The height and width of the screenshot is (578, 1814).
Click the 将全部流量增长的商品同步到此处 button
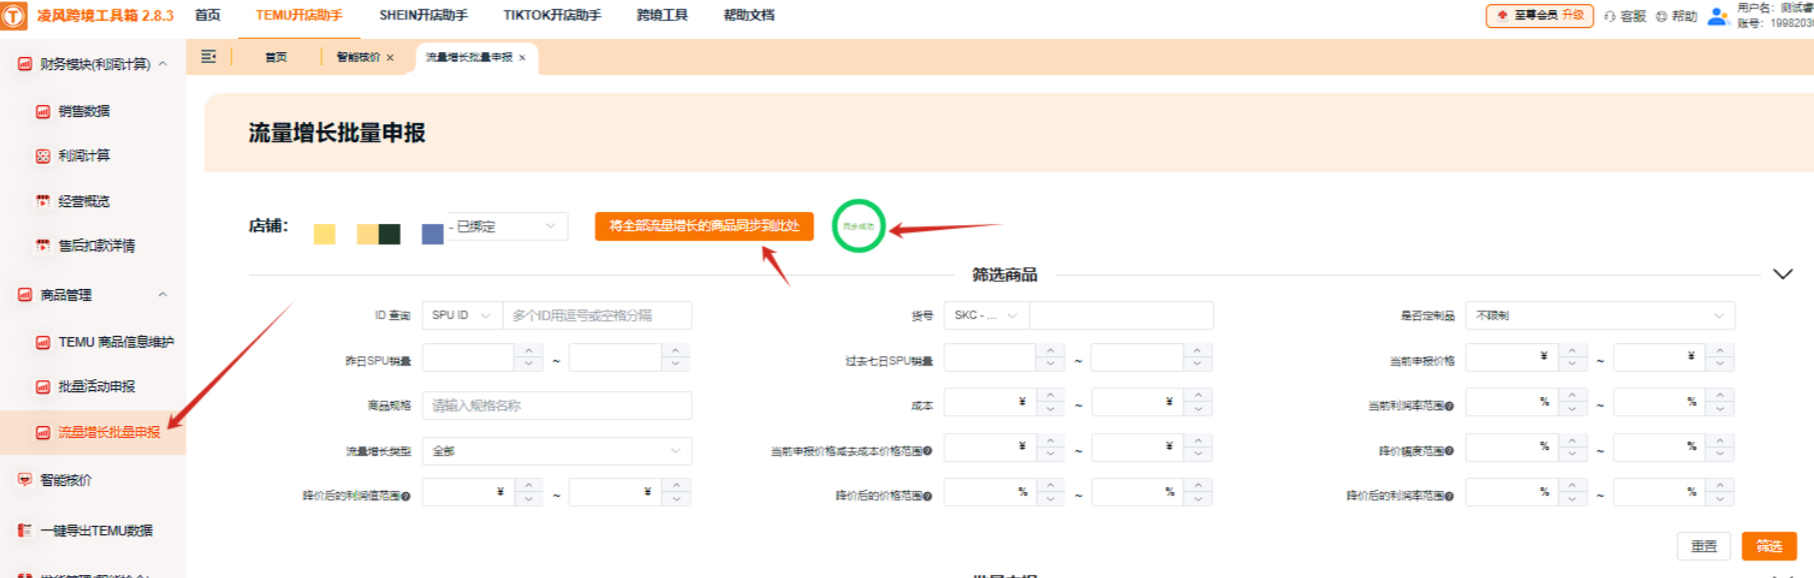pos(704,226)
